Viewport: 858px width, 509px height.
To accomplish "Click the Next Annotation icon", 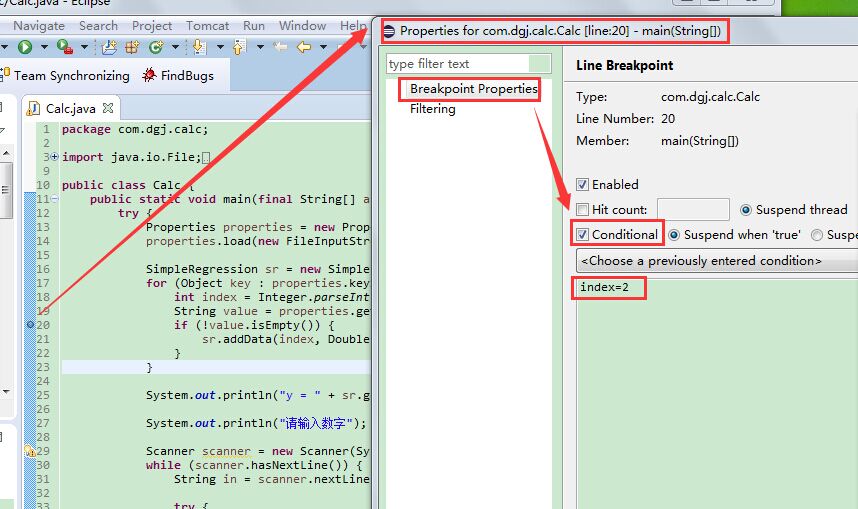I will [x=199, y=47].
